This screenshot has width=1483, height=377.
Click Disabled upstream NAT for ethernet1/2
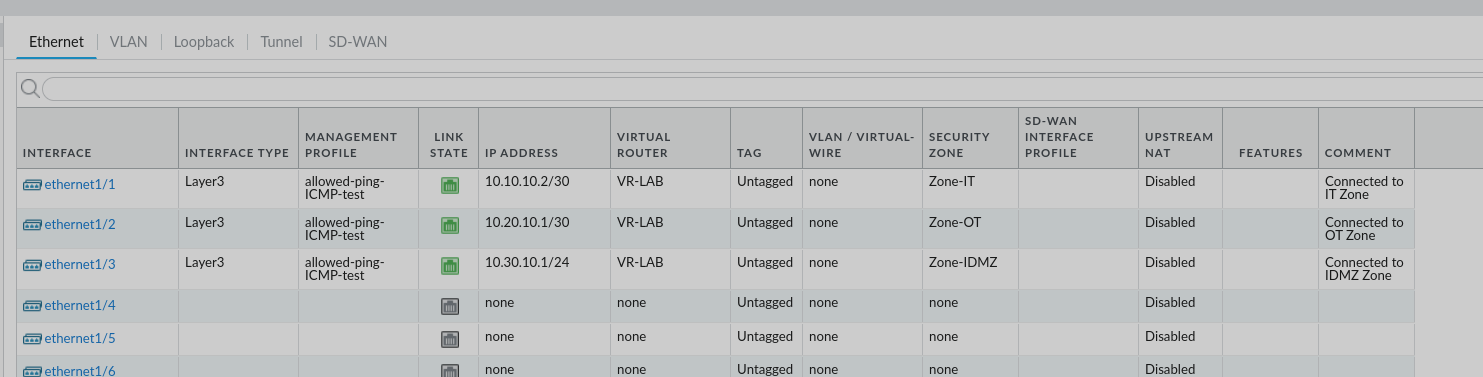tap(1170, 222)
